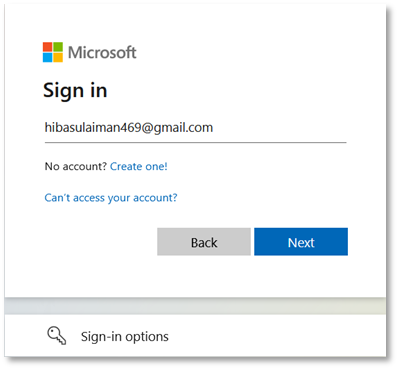Click the Sign in heading
Screen dimensions: 398x369
(75, 90)
